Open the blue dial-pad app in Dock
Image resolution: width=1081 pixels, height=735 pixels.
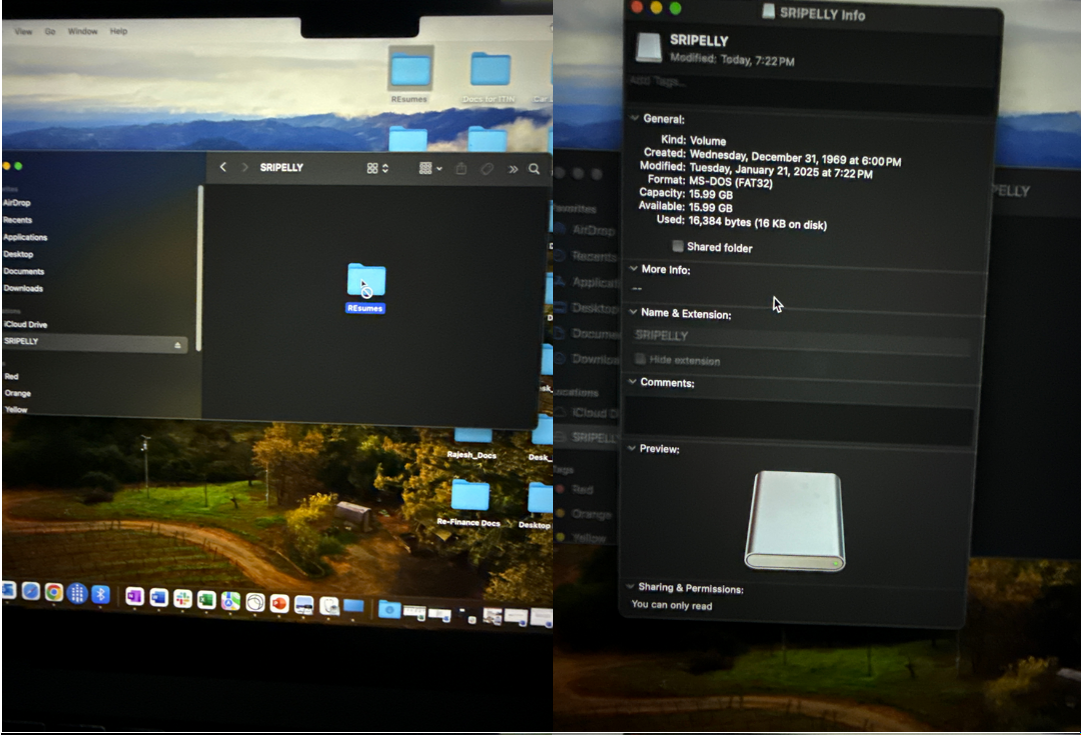point(77,593)
